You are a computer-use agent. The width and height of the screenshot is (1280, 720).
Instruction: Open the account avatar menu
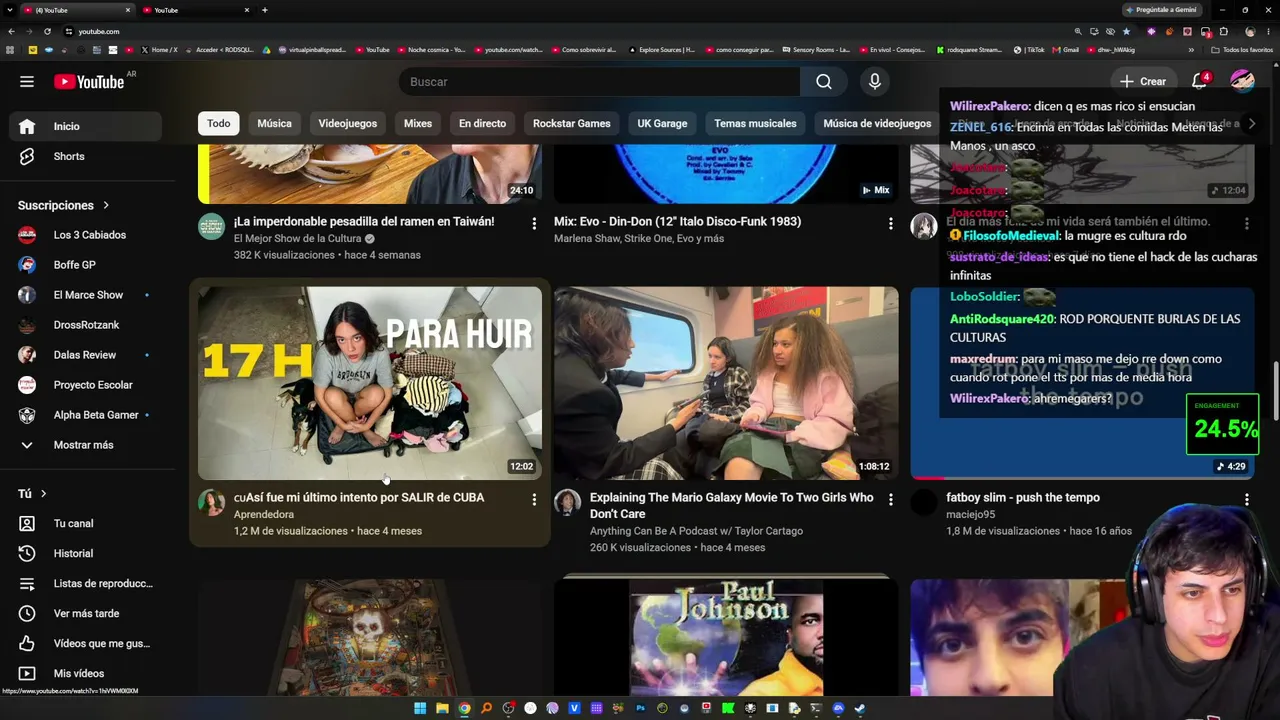click(1242, 81)
